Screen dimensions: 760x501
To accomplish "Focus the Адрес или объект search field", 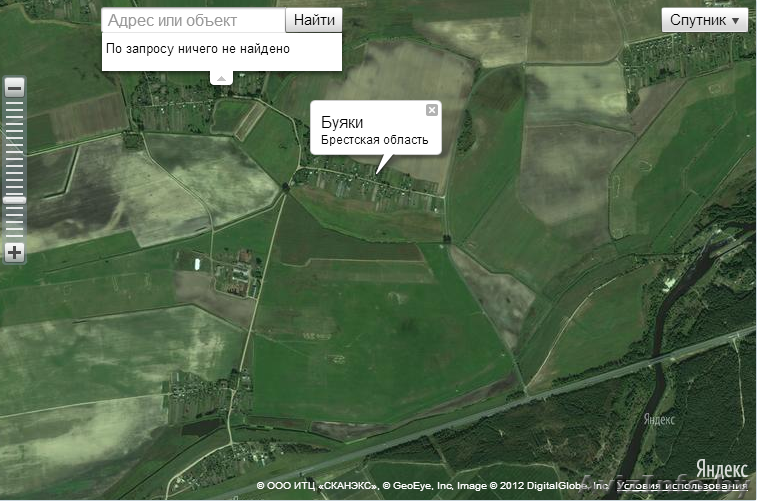I will tap(193, 20).
